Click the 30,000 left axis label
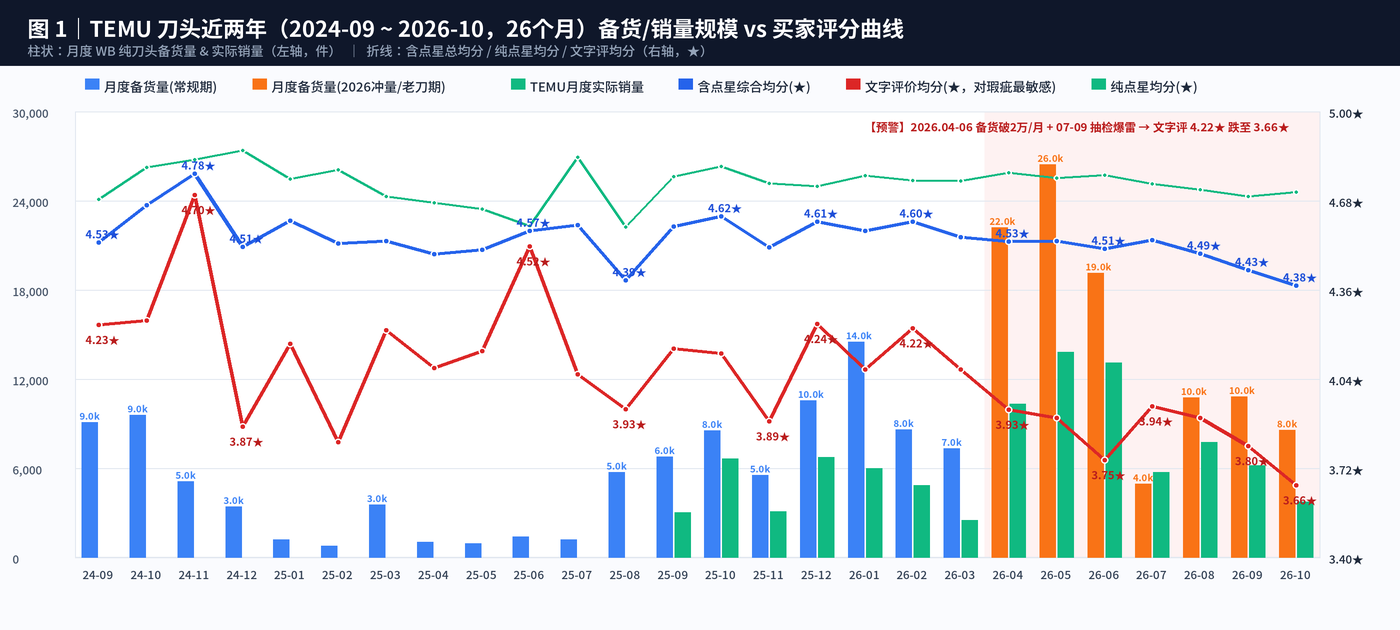 click(30, 114)
